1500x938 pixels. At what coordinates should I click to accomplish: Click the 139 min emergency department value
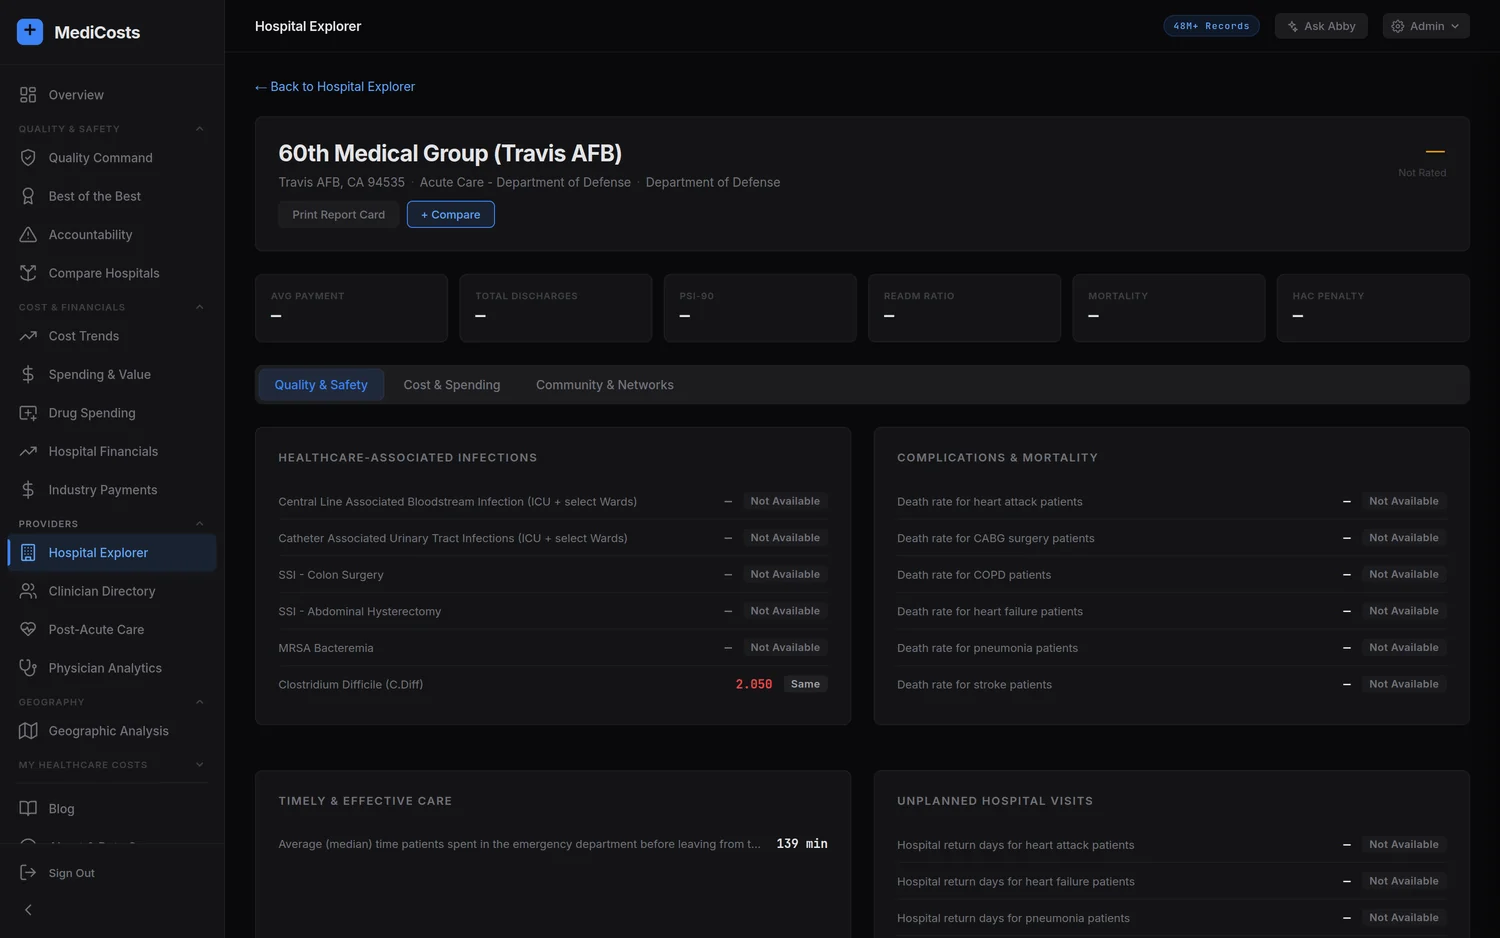pyautogui.click(x=802, y=844)
